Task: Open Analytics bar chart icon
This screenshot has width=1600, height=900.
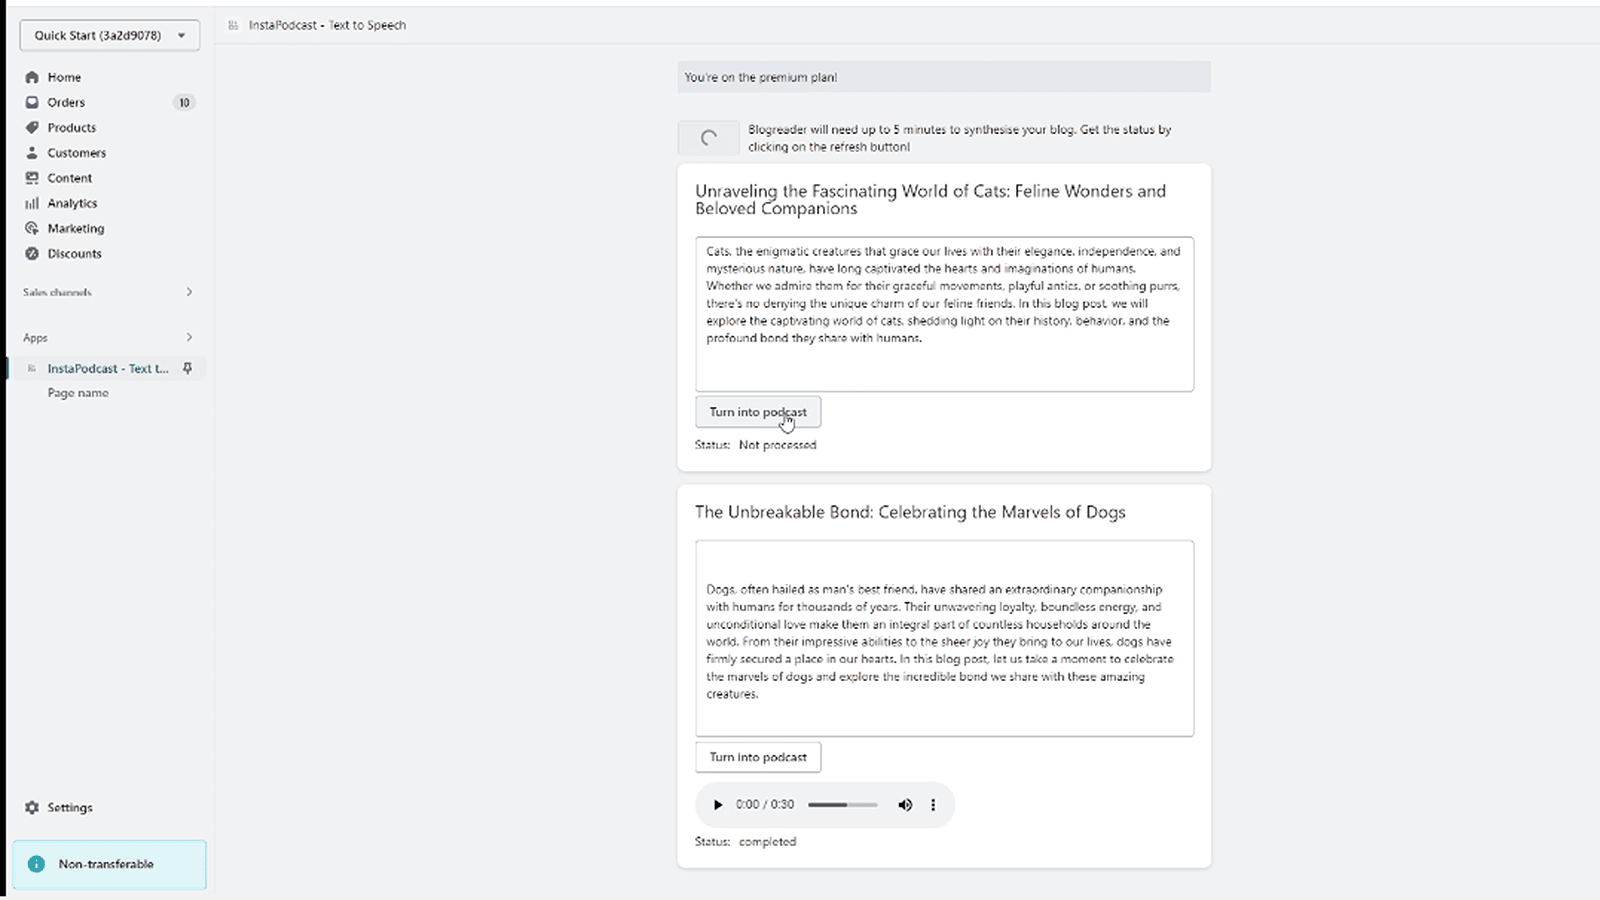Action: (32, 203)
